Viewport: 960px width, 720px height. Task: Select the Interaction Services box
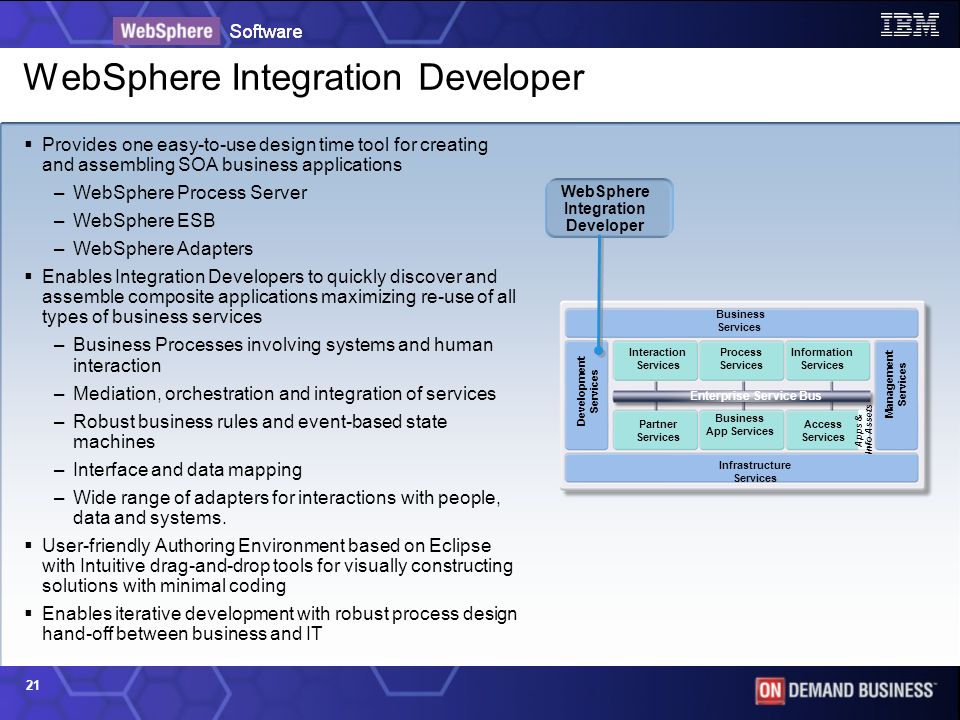(x=656, y=359)
